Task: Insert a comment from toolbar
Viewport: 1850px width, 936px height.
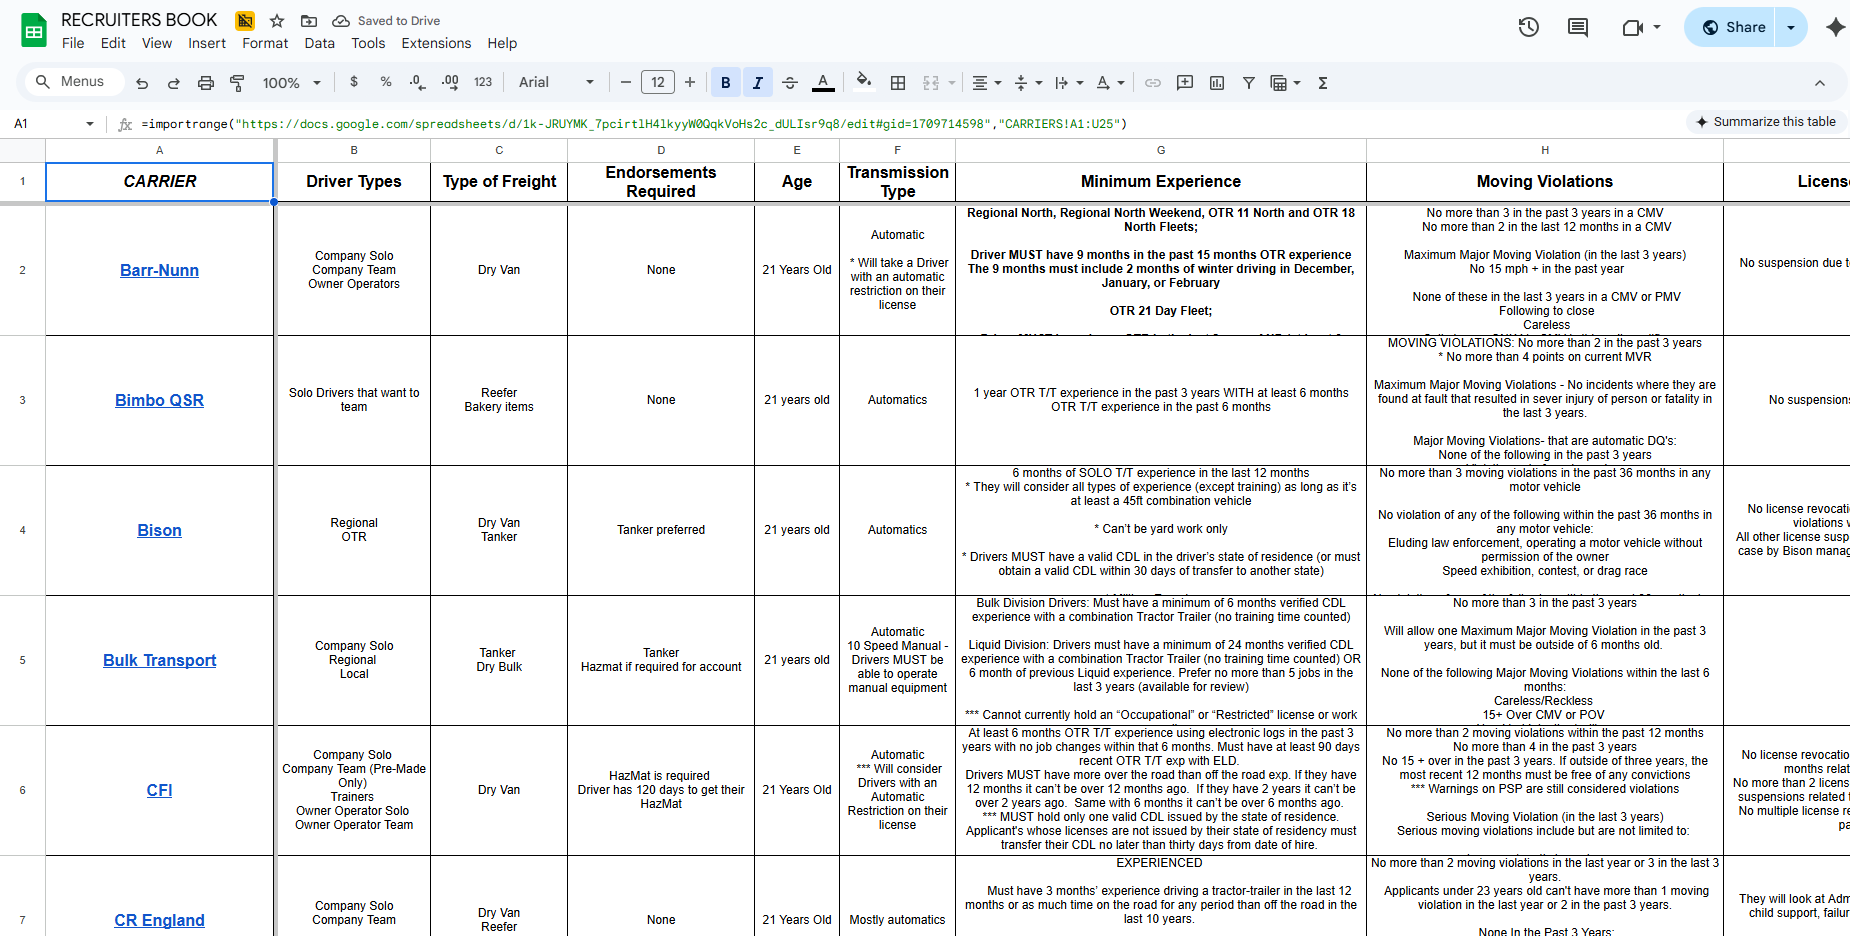Action: coord(1185,83)
